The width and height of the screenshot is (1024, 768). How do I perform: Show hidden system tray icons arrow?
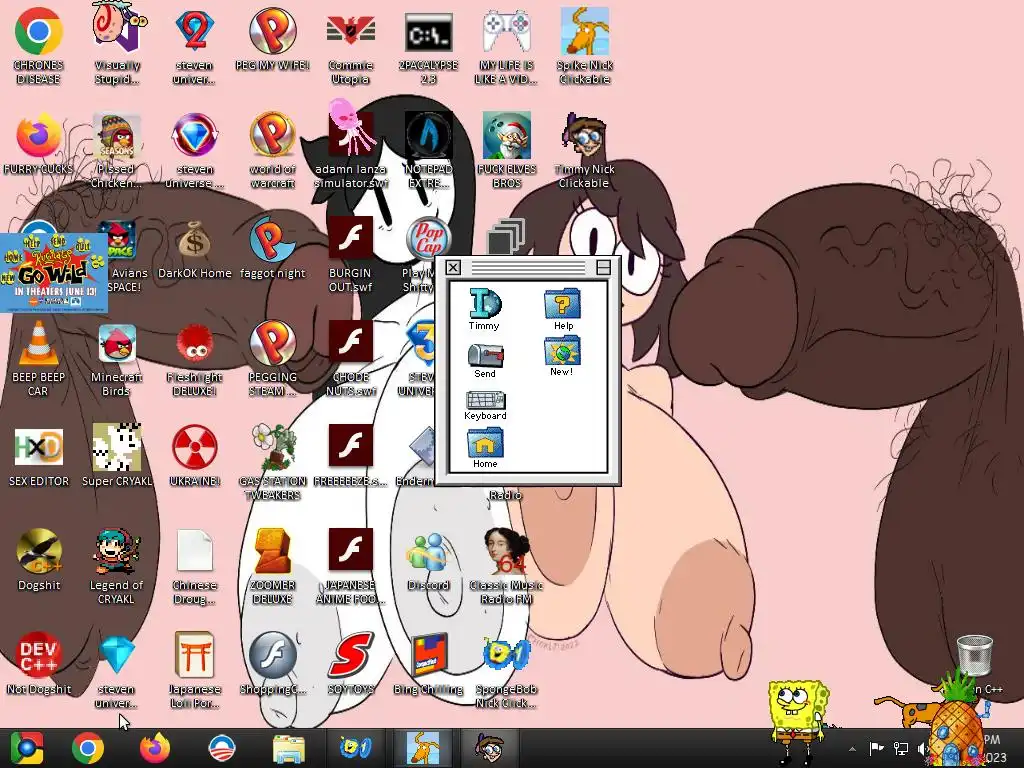pos(852,749)
